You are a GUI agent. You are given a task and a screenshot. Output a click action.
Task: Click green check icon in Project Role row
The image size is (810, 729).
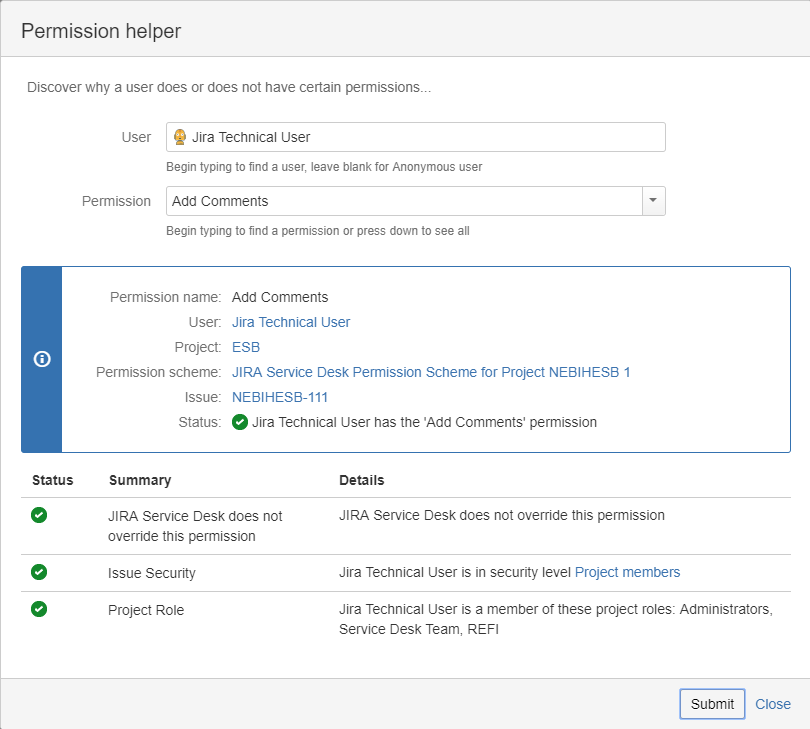click(39, 609)
